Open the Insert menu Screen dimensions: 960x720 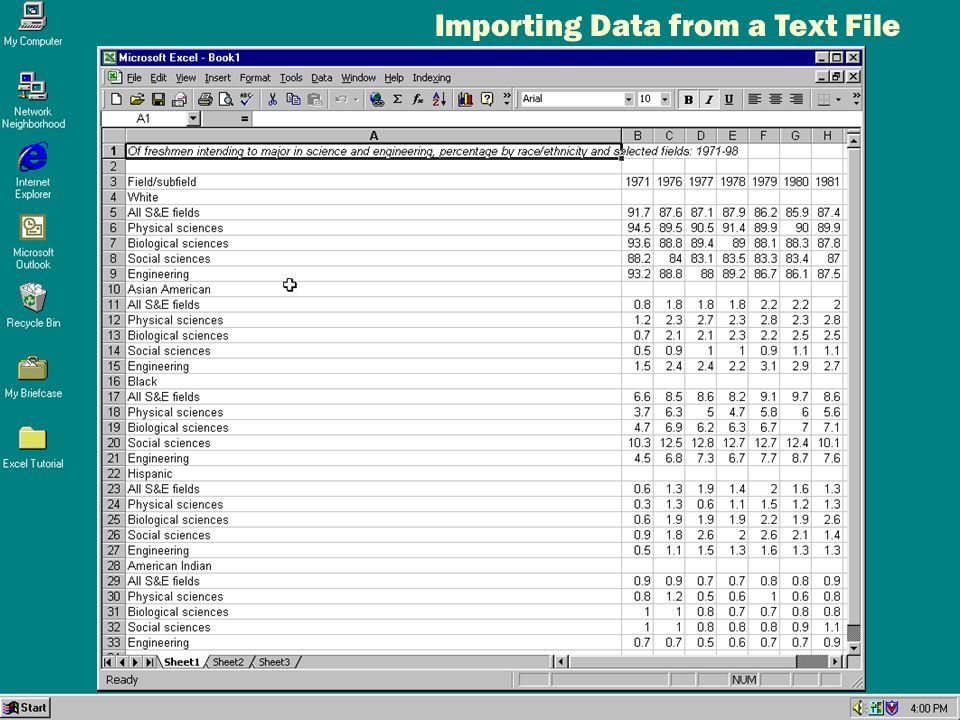[217, 78]
